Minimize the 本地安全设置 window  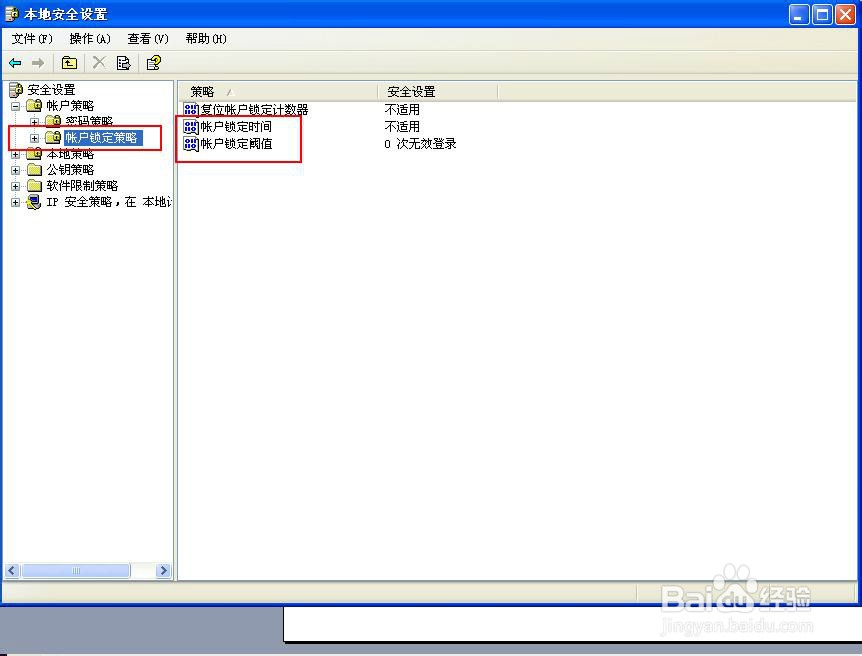tap(799, 14)
